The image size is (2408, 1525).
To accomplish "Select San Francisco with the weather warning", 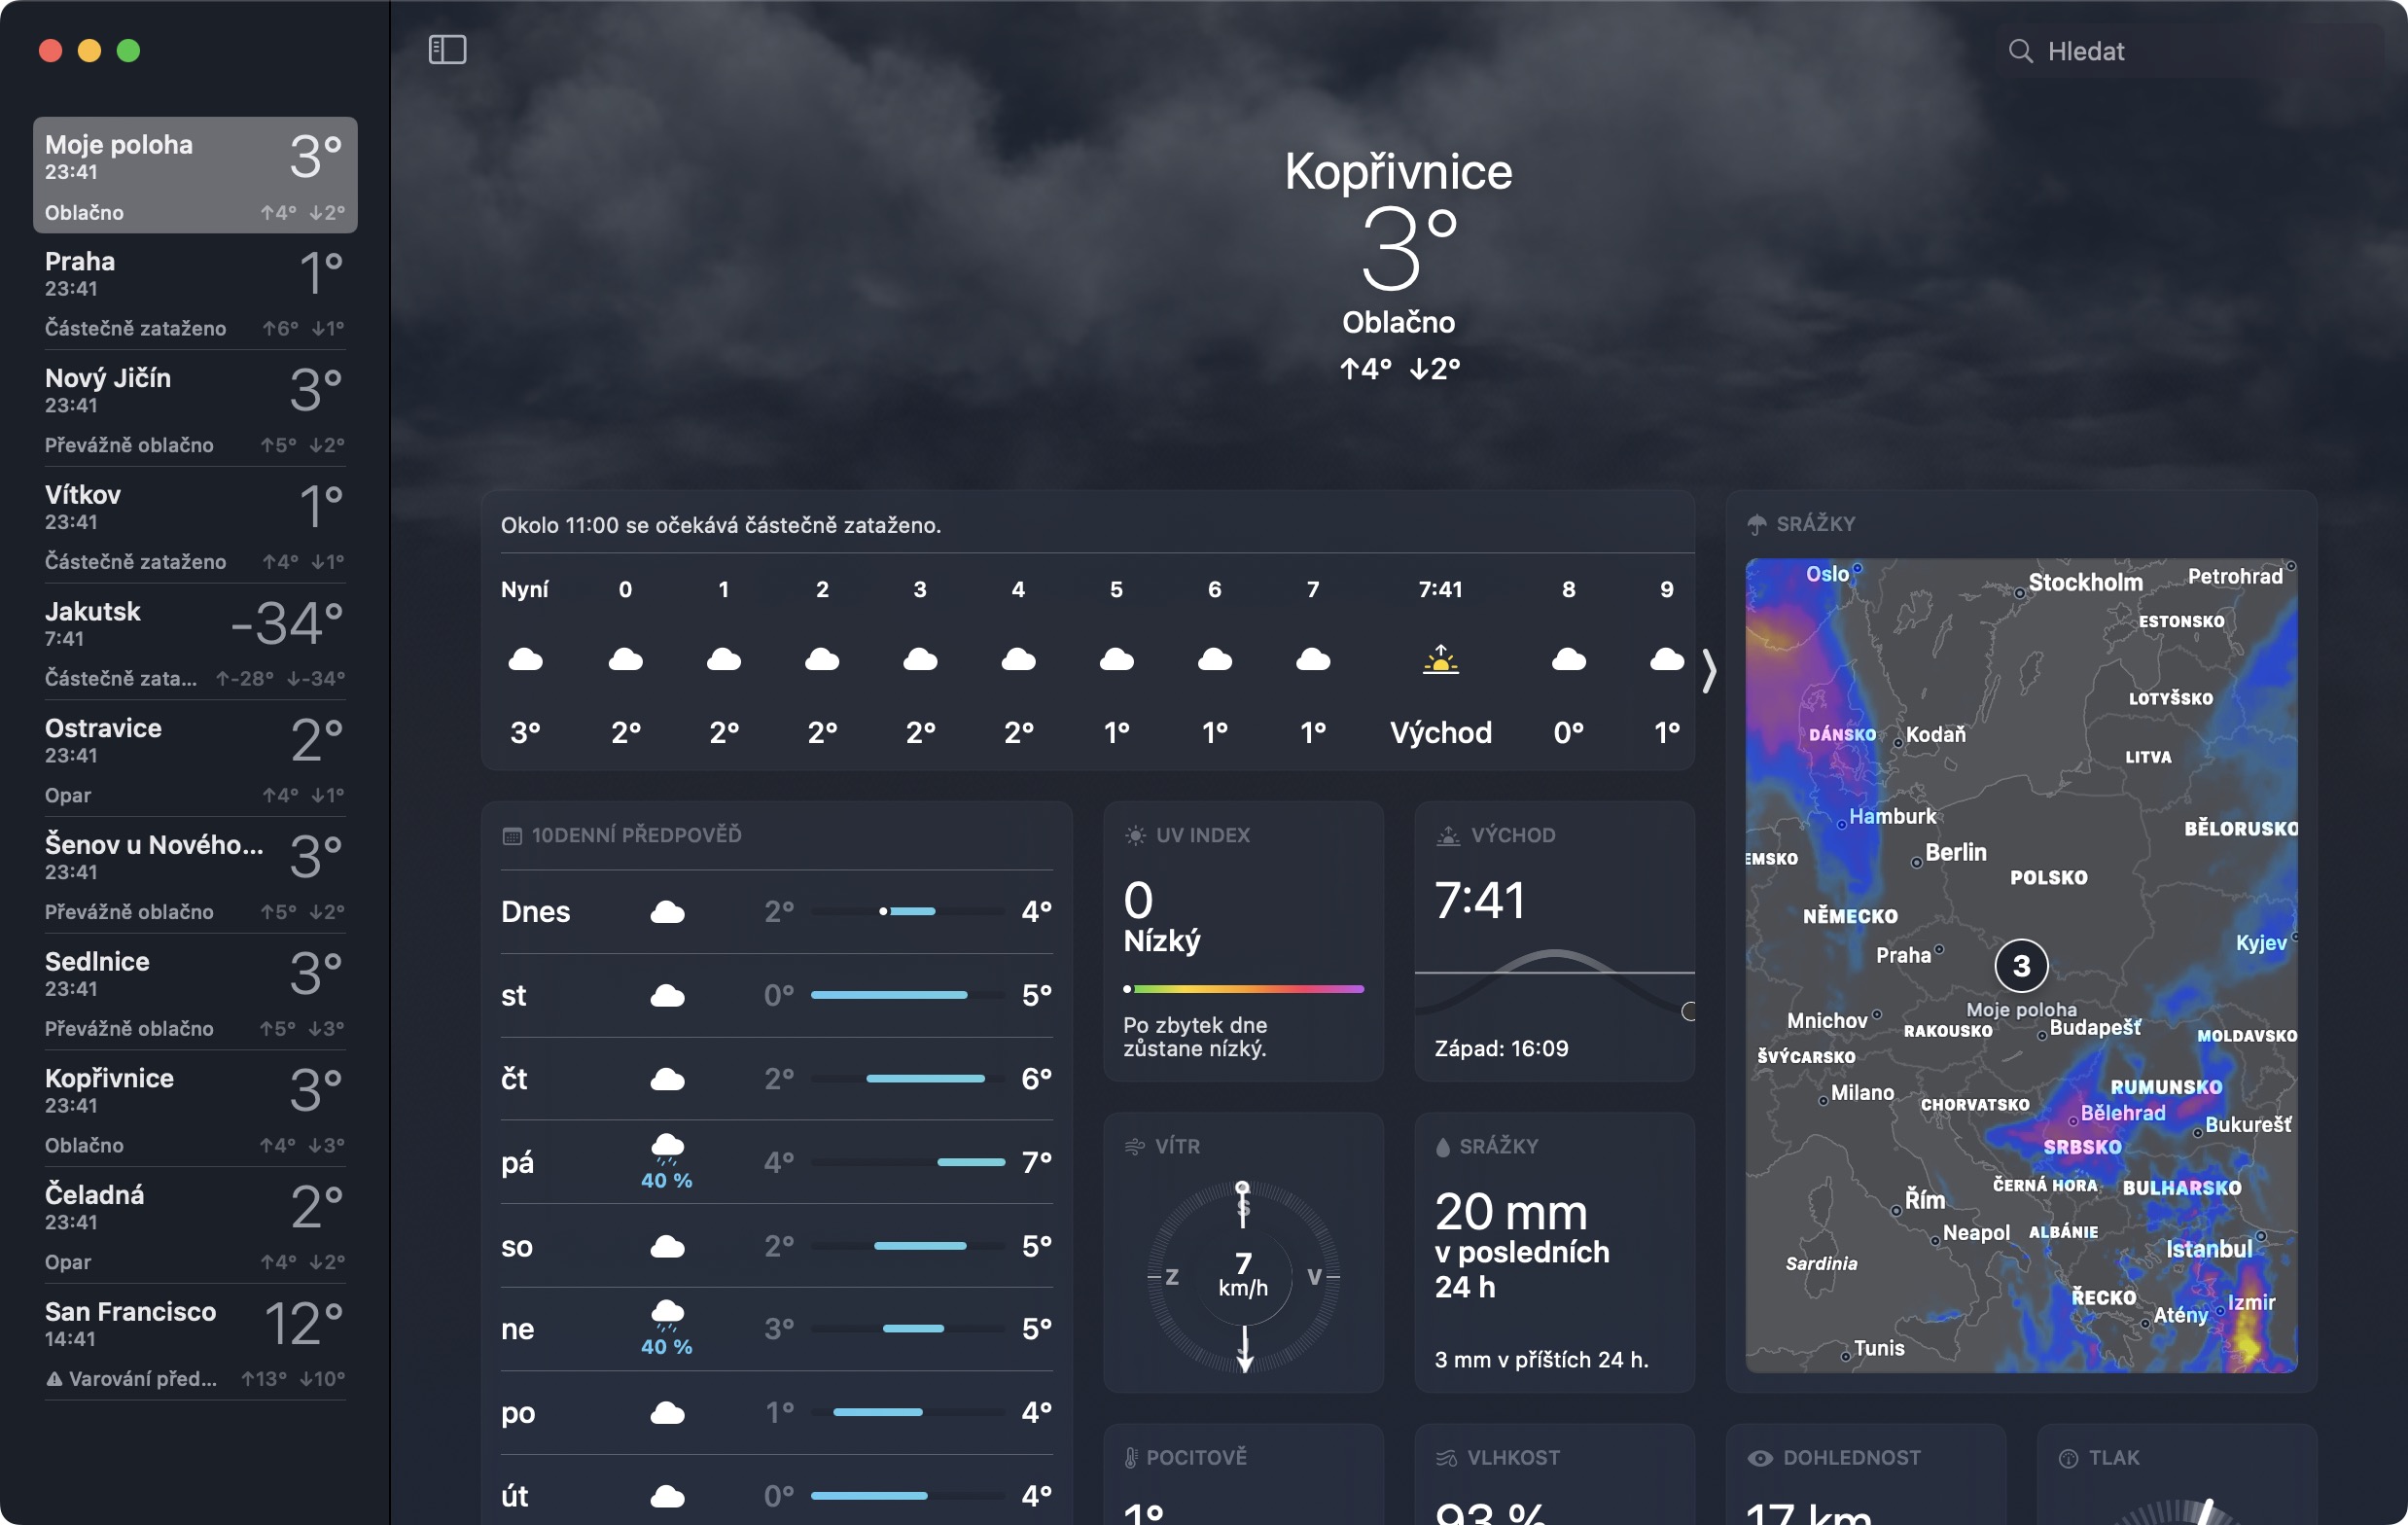I will click(195, 1343).
